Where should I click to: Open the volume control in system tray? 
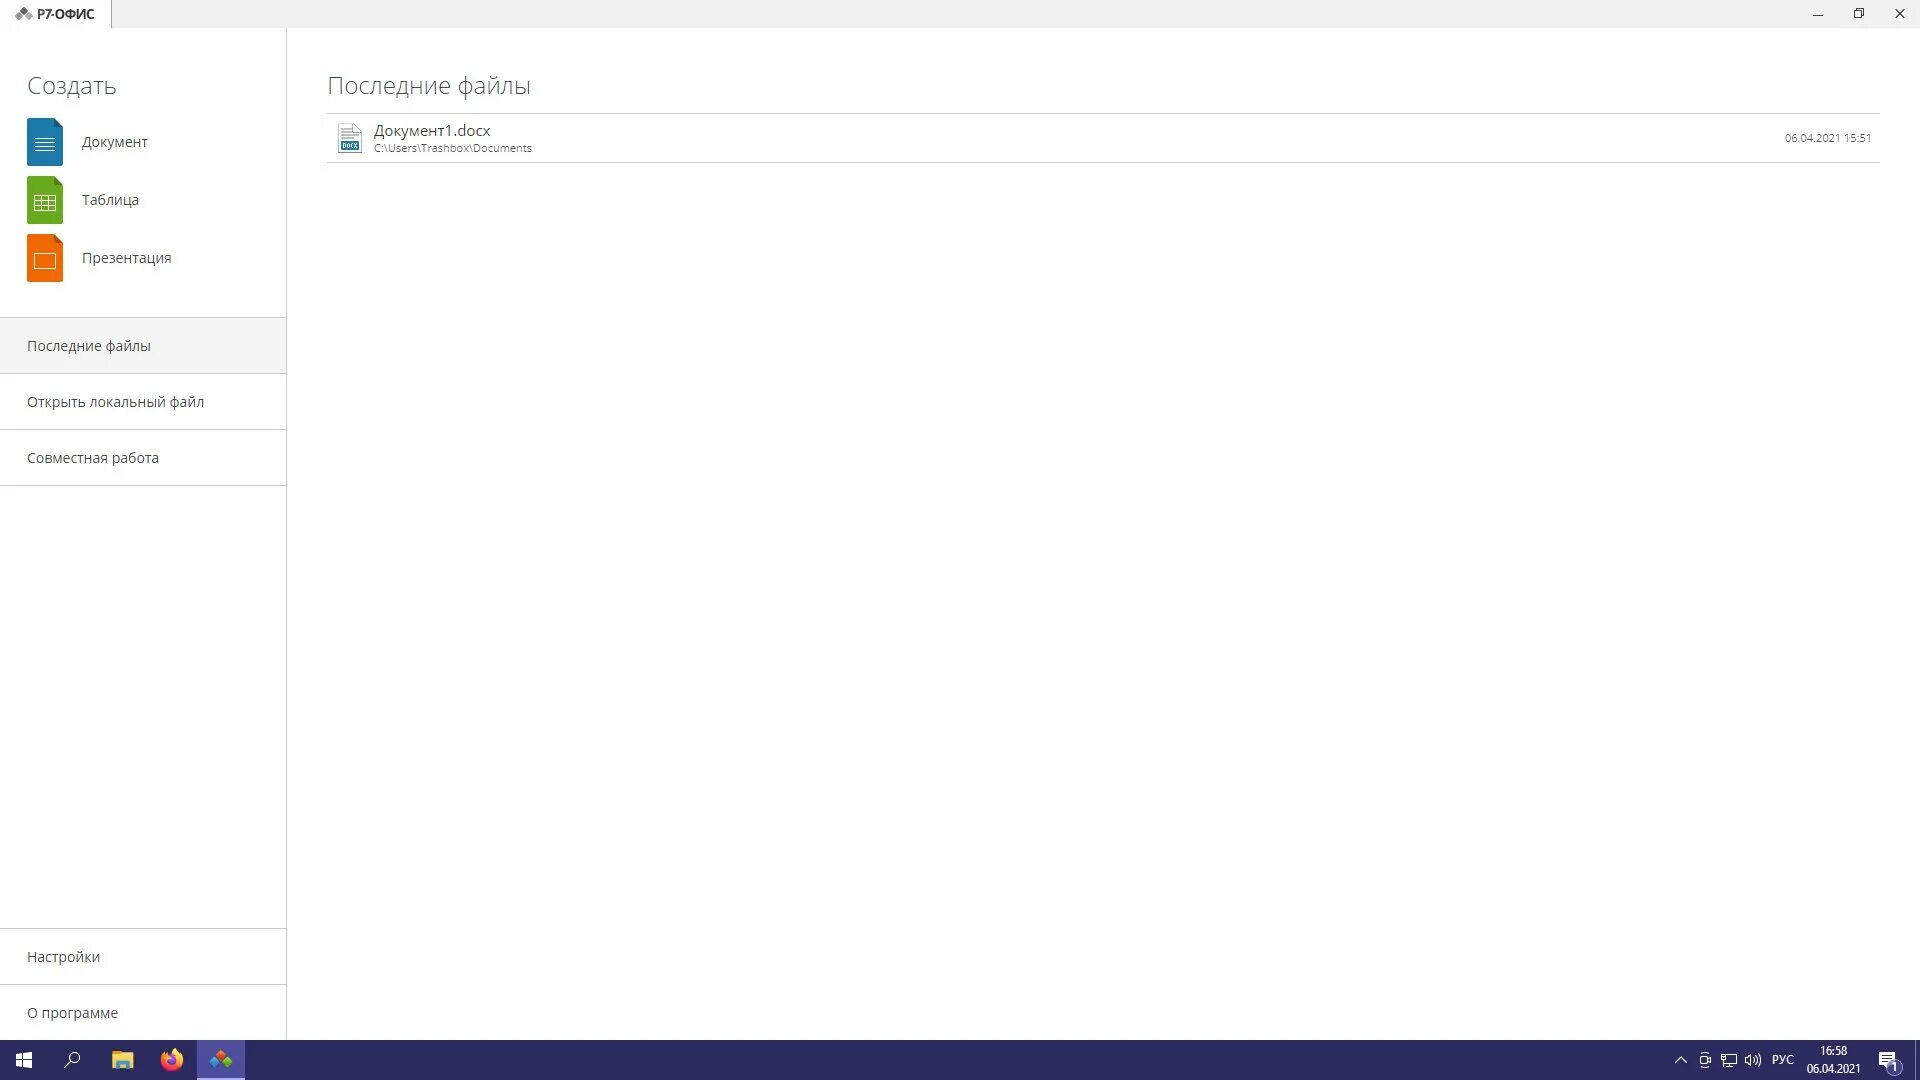tap(1752, 1060)
